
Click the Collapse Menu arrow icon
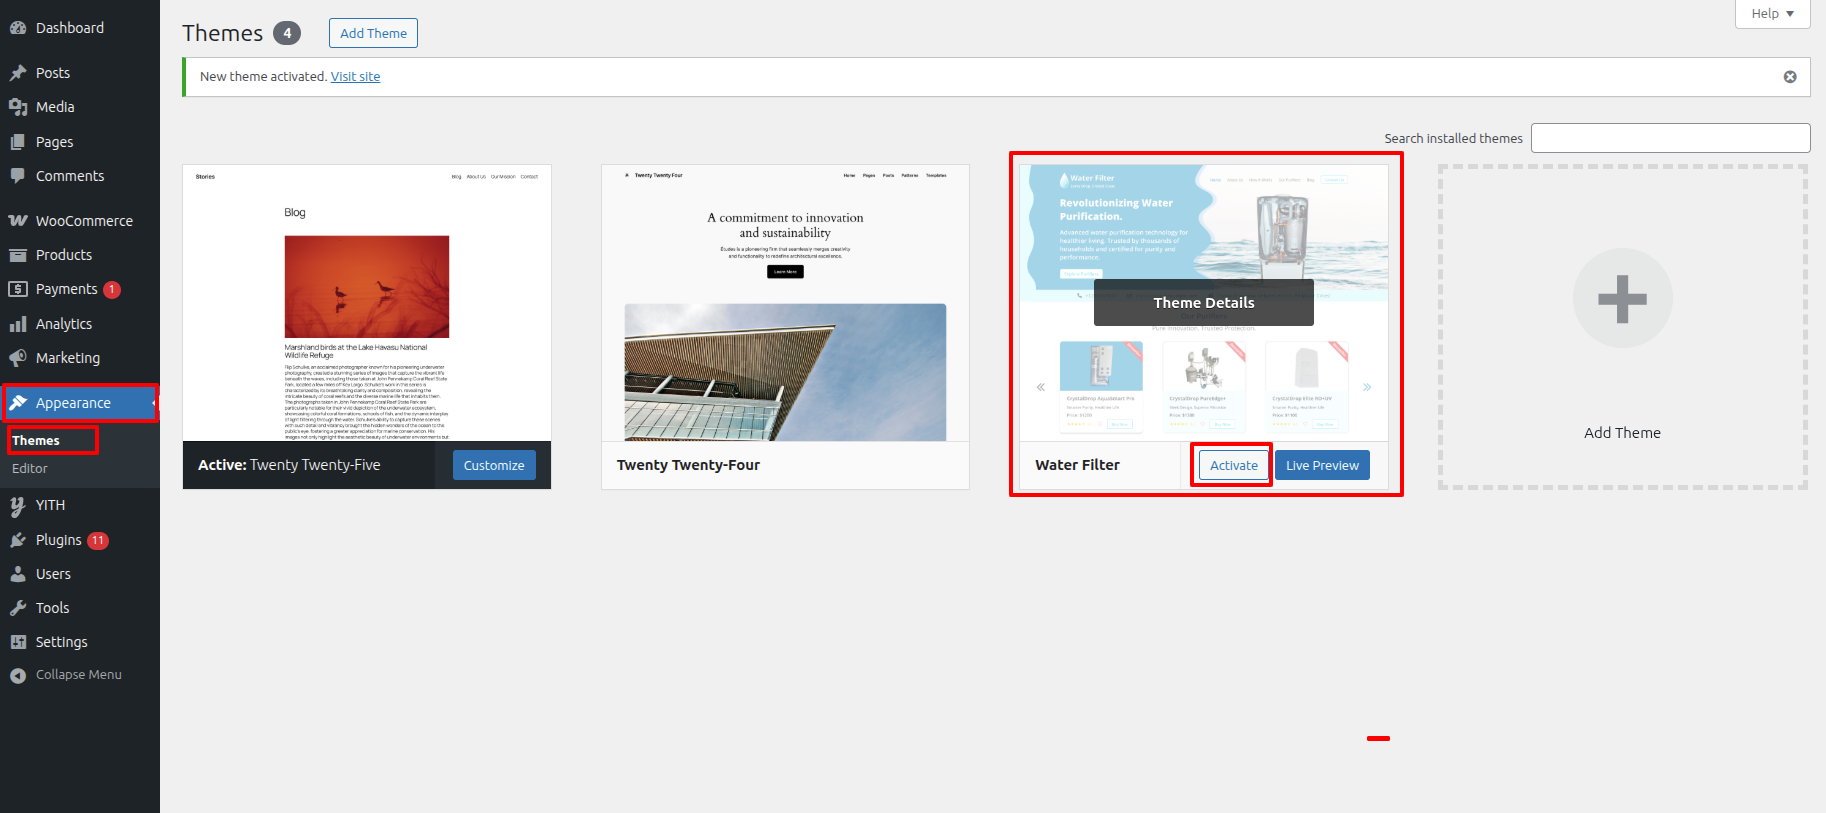[18, 676]
